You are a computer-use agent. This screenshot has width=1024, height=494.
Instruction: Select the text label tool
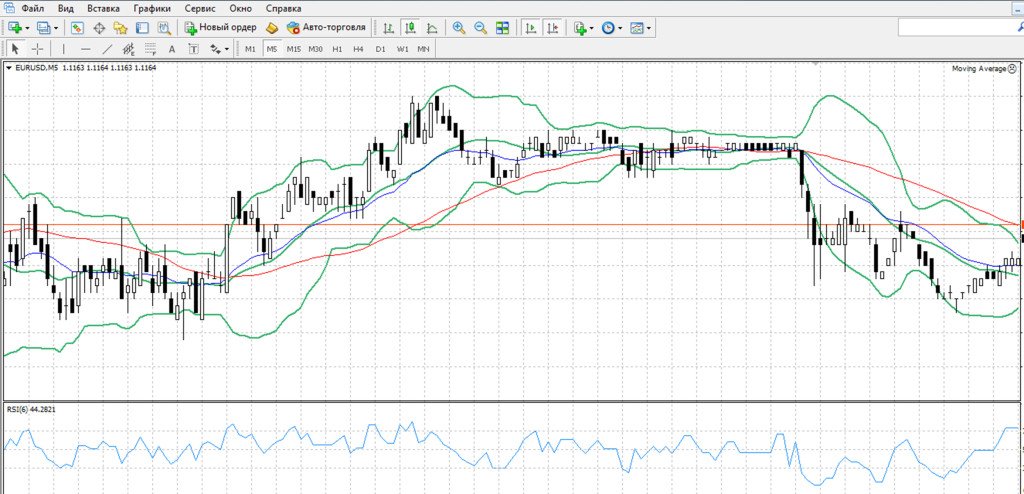pos(171,48)
